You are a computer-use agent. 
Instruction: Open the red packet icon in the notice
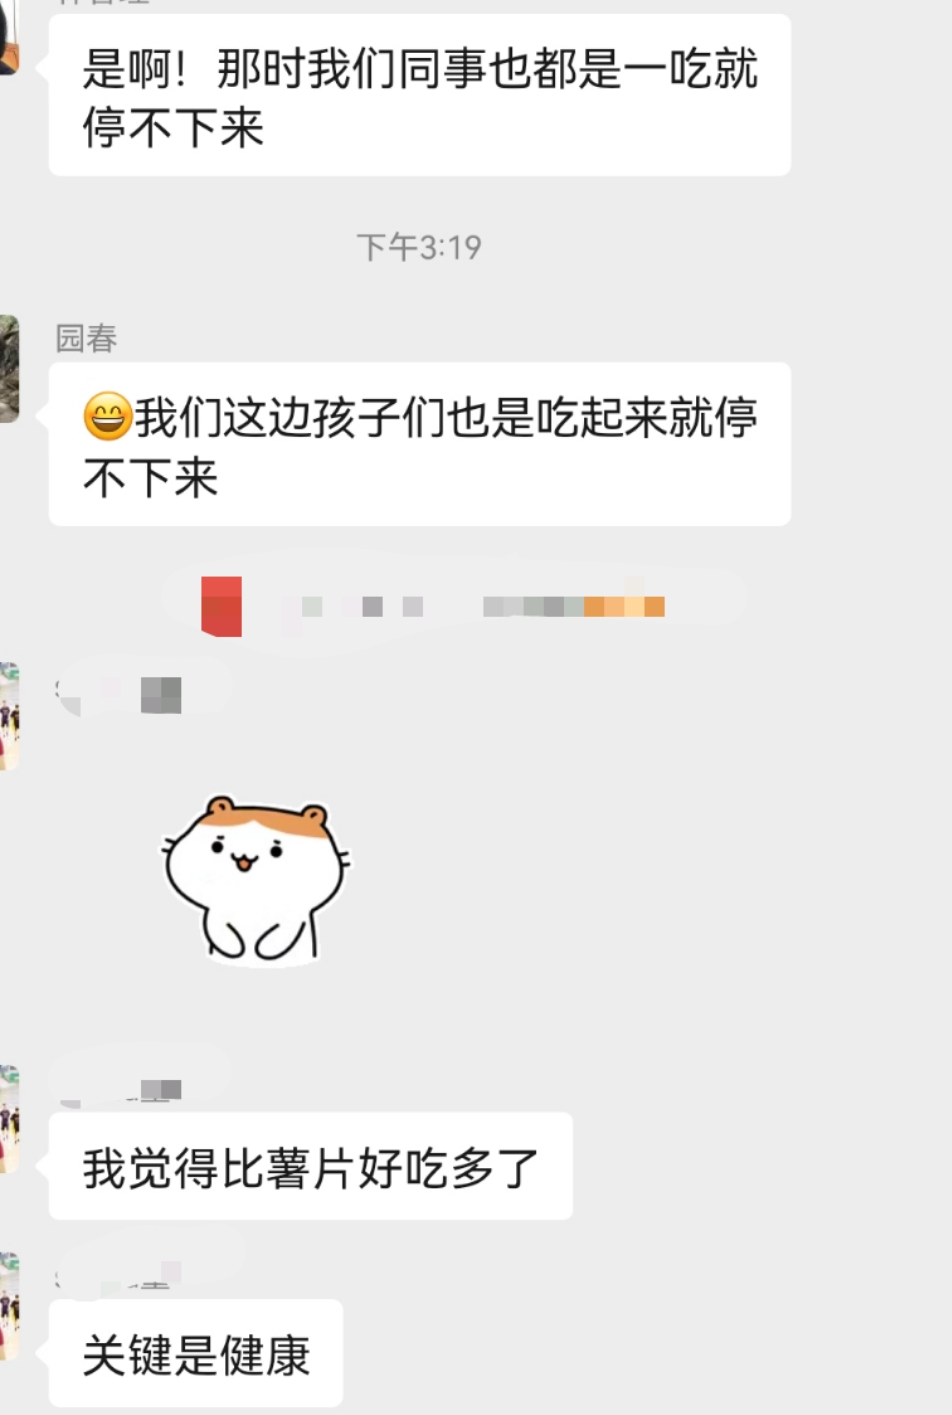(x=221, y=606)
